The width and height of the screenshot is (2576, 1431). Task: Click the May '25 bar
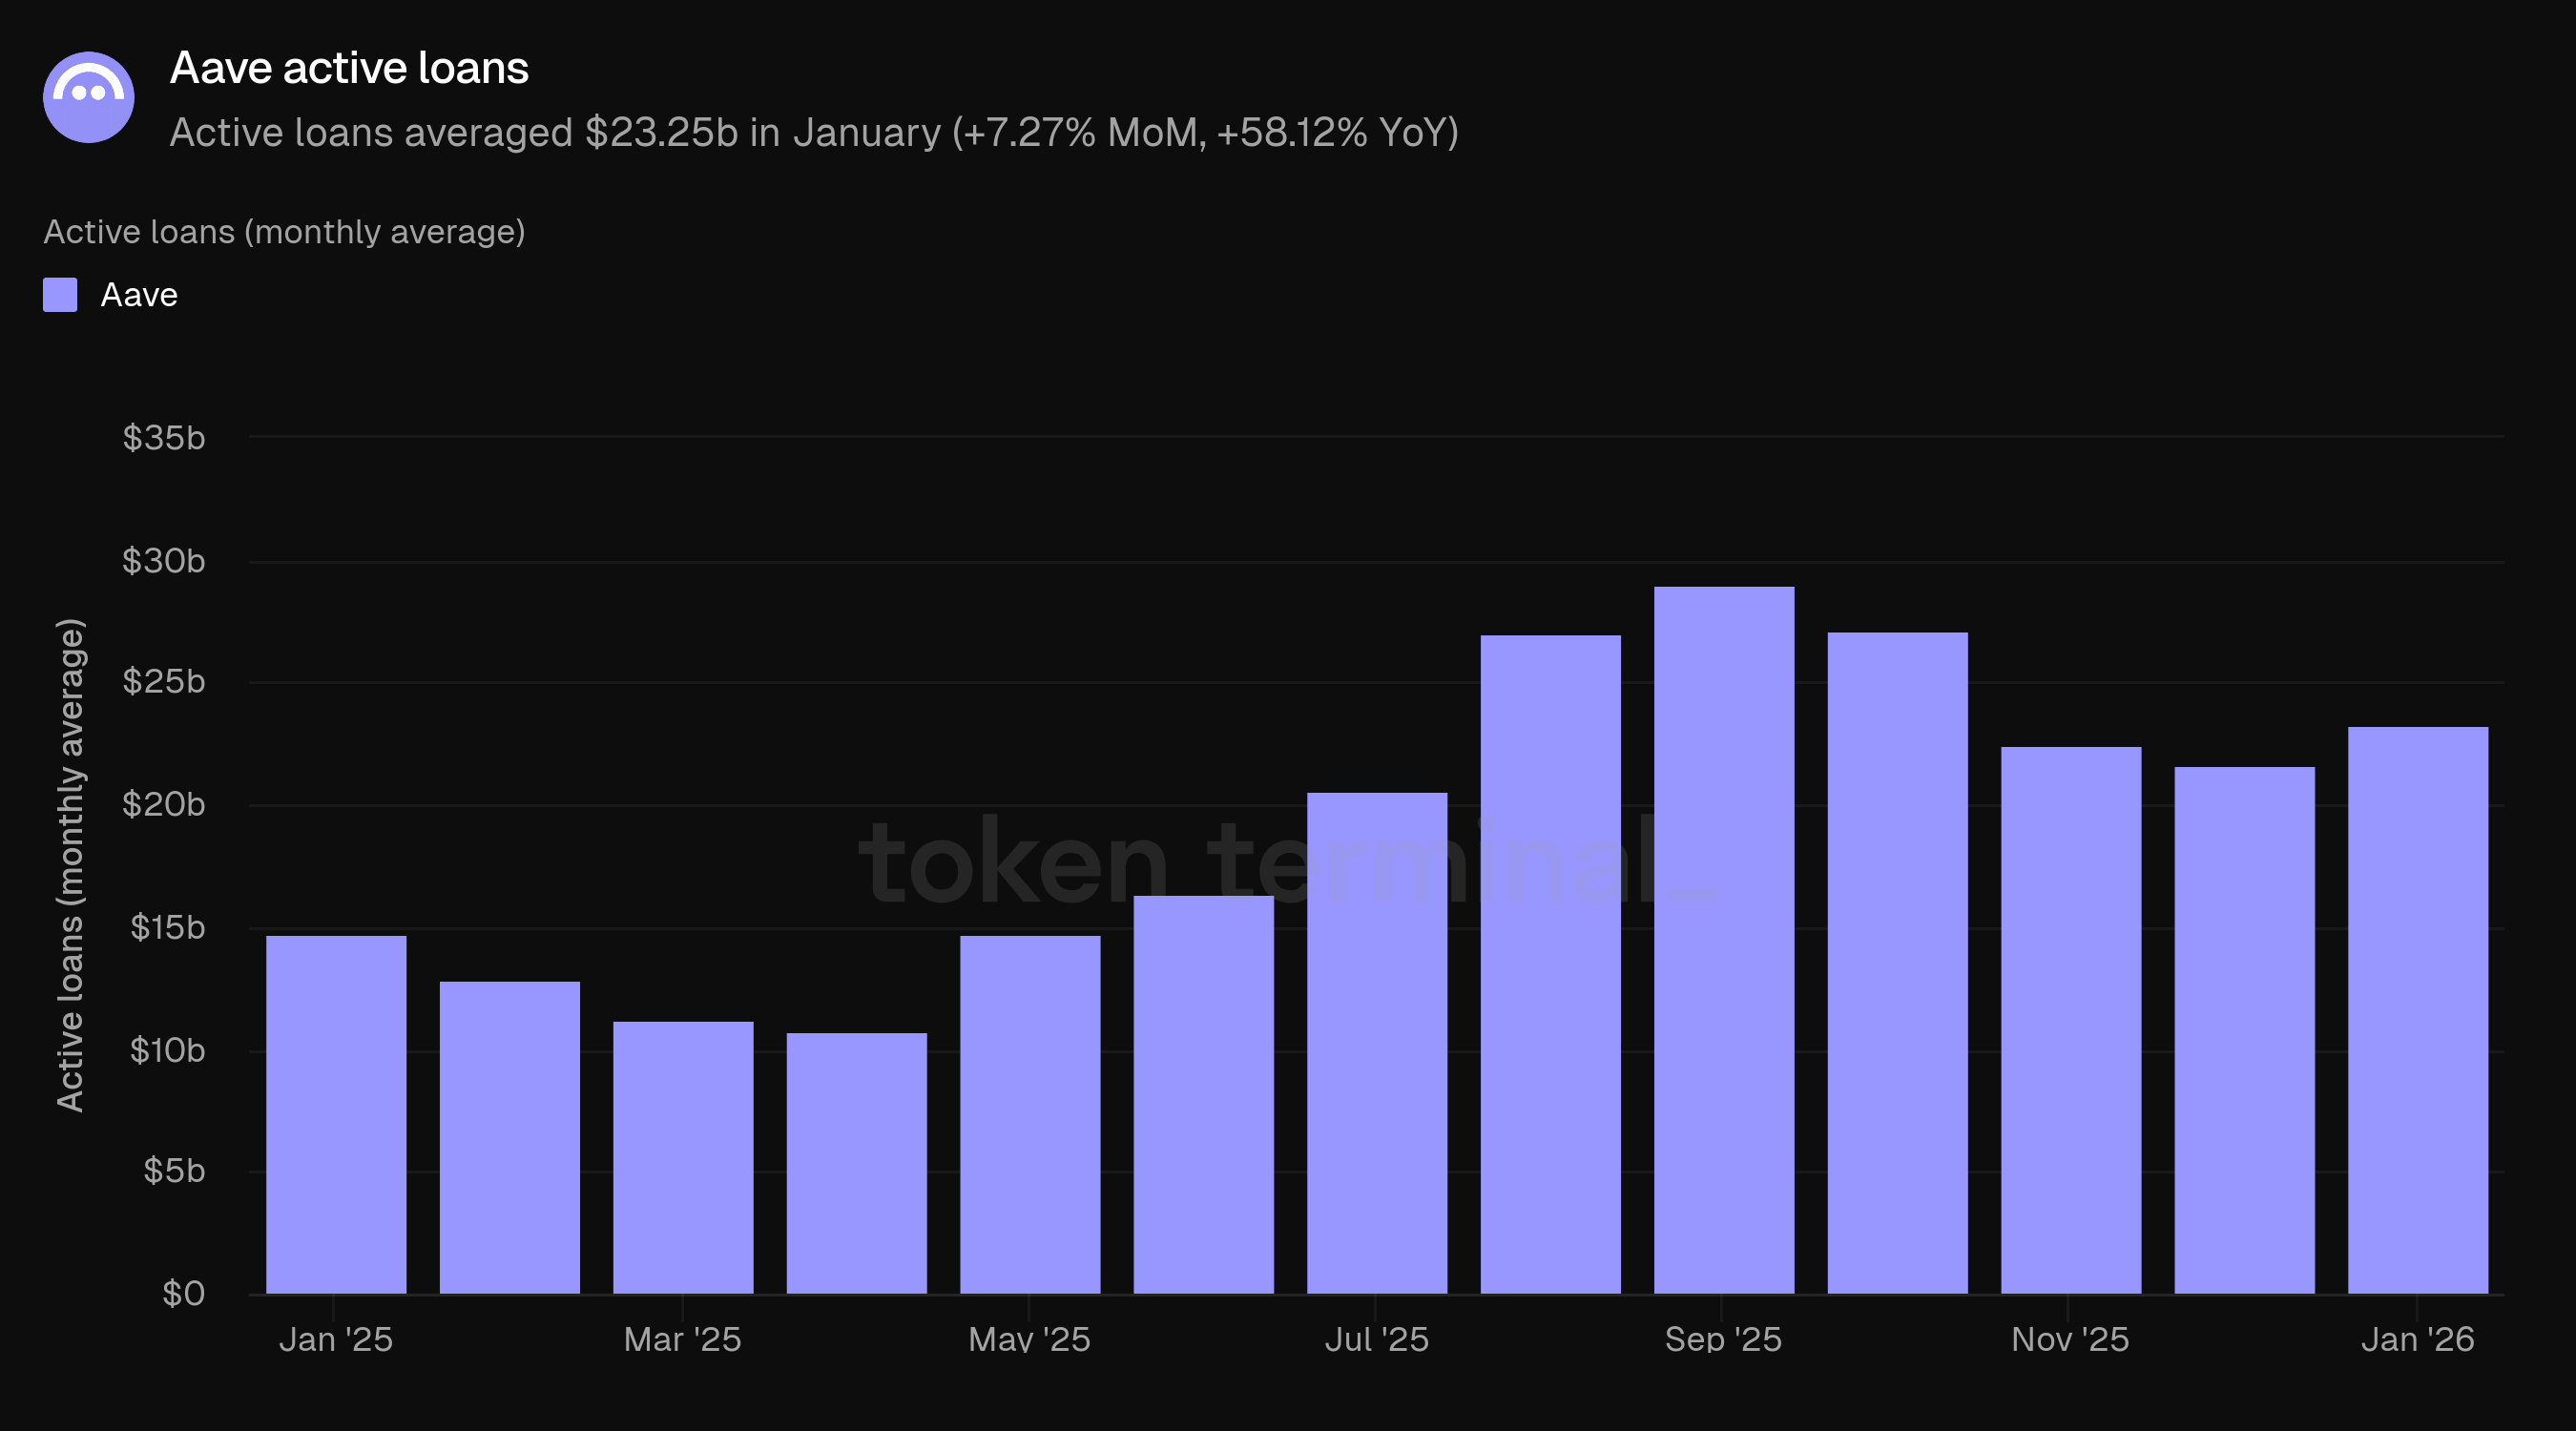pos(1030,1114)
